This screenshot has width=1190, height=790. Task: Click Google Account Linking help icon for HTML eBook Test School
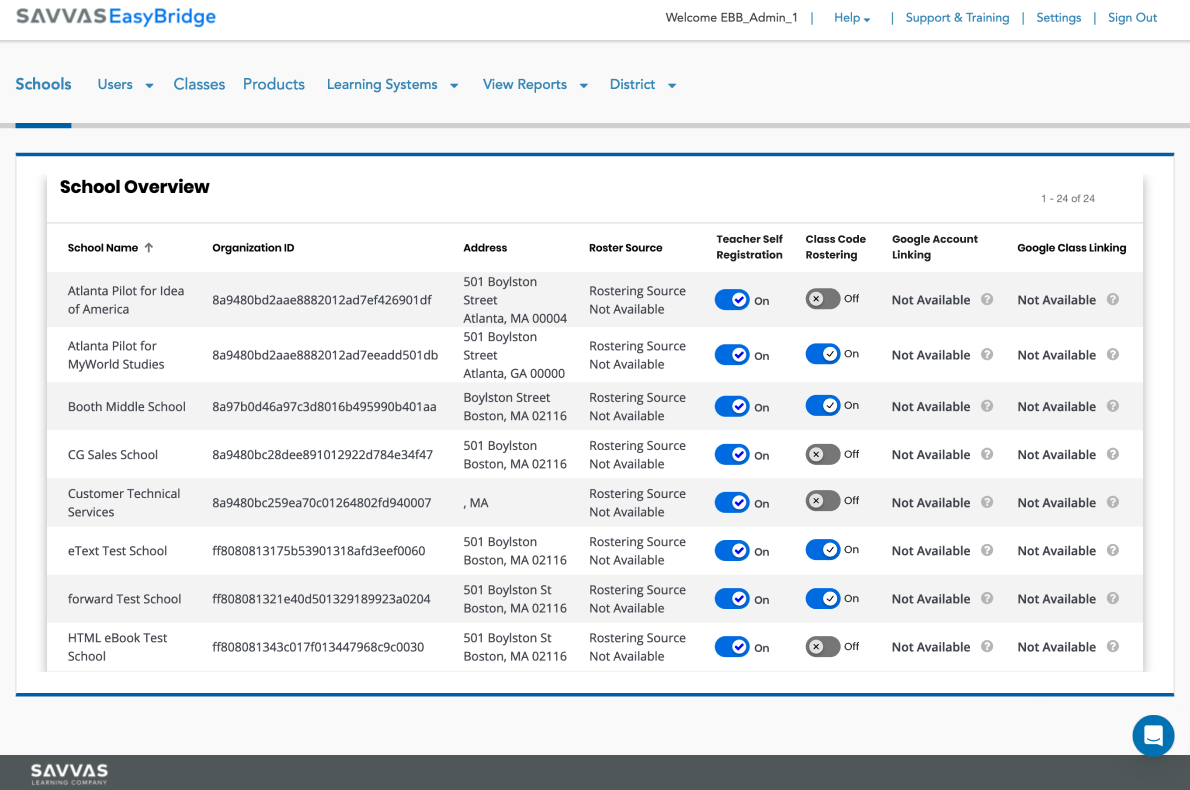(x=987, y=647)
